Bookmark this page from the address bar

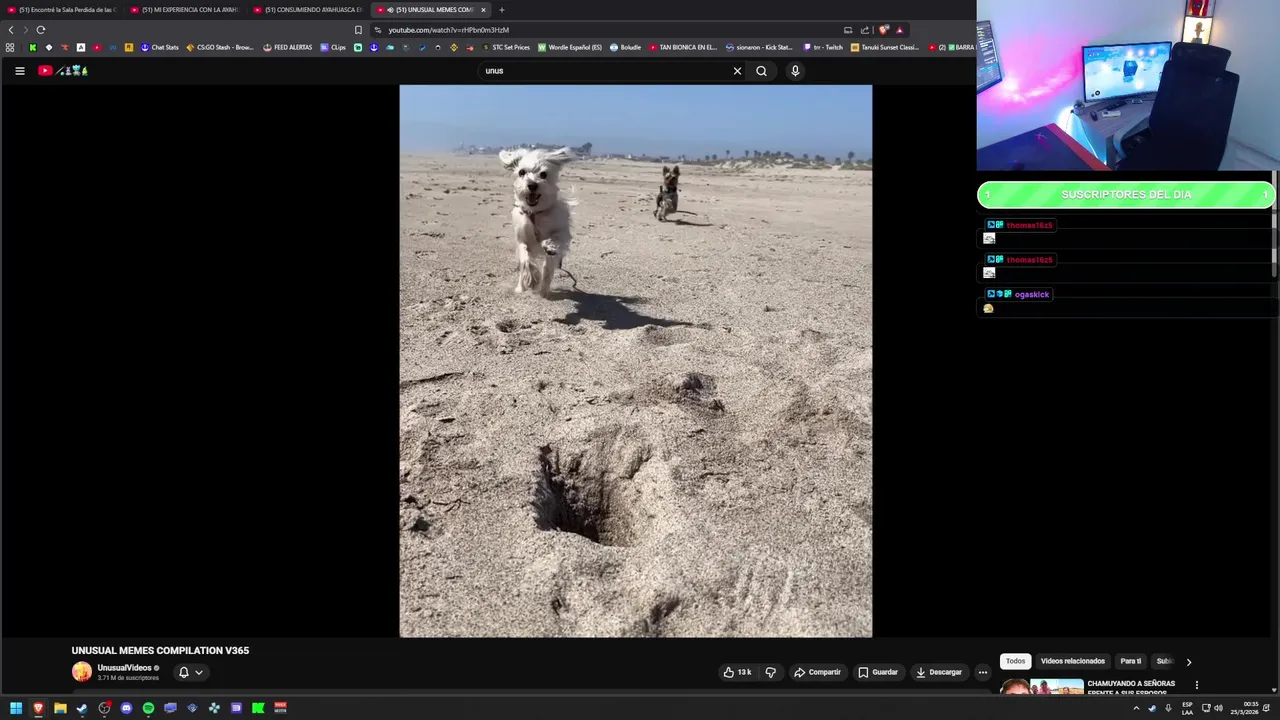point(358,30)
